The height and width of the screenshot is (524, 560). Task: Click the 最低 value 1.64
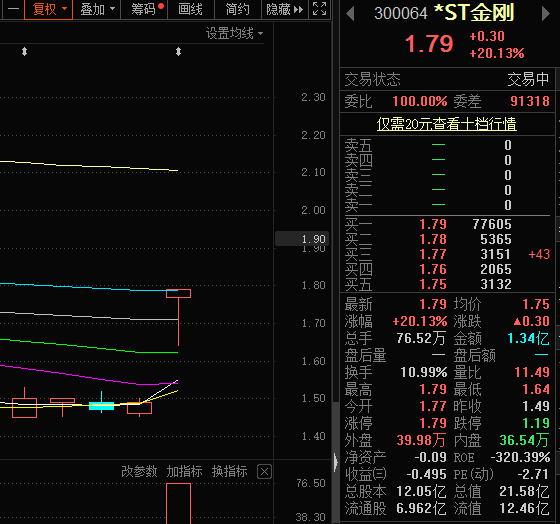(x=536, y=389)
